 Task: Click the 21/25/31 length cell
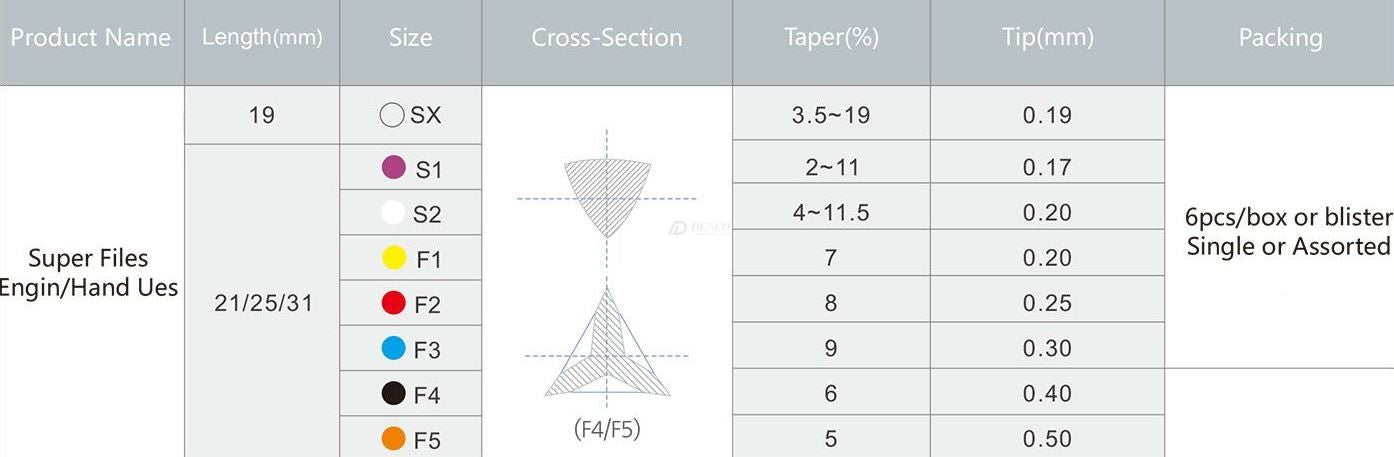coord(262,303)
